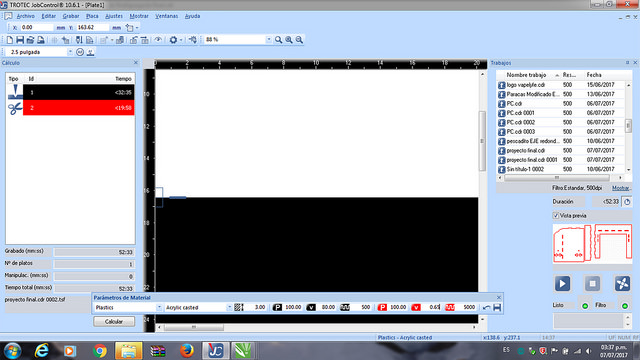The width and height of the screenshot is (640, 360).
Task: Open Google Chrome from taskbar
Action: (100, 351)
